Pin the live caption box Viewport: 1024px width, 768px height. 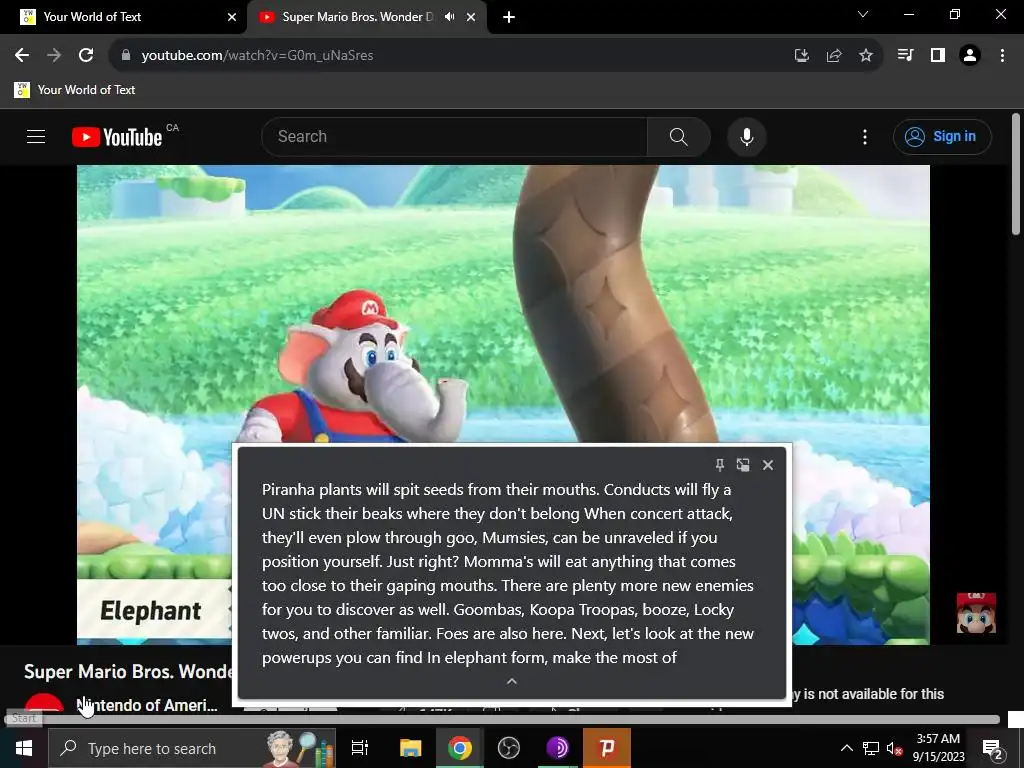[x=719, y=464]
